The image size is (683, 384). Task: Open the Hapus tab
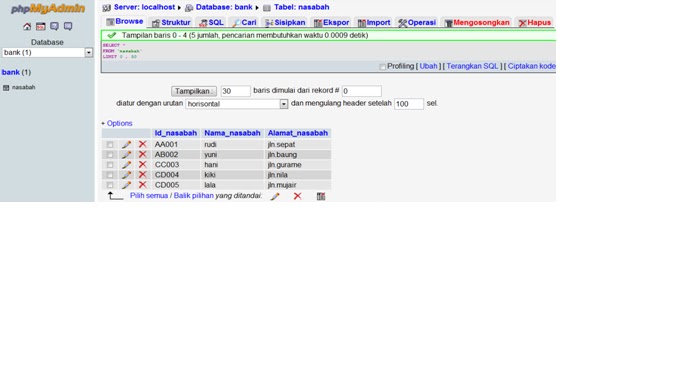534,23
